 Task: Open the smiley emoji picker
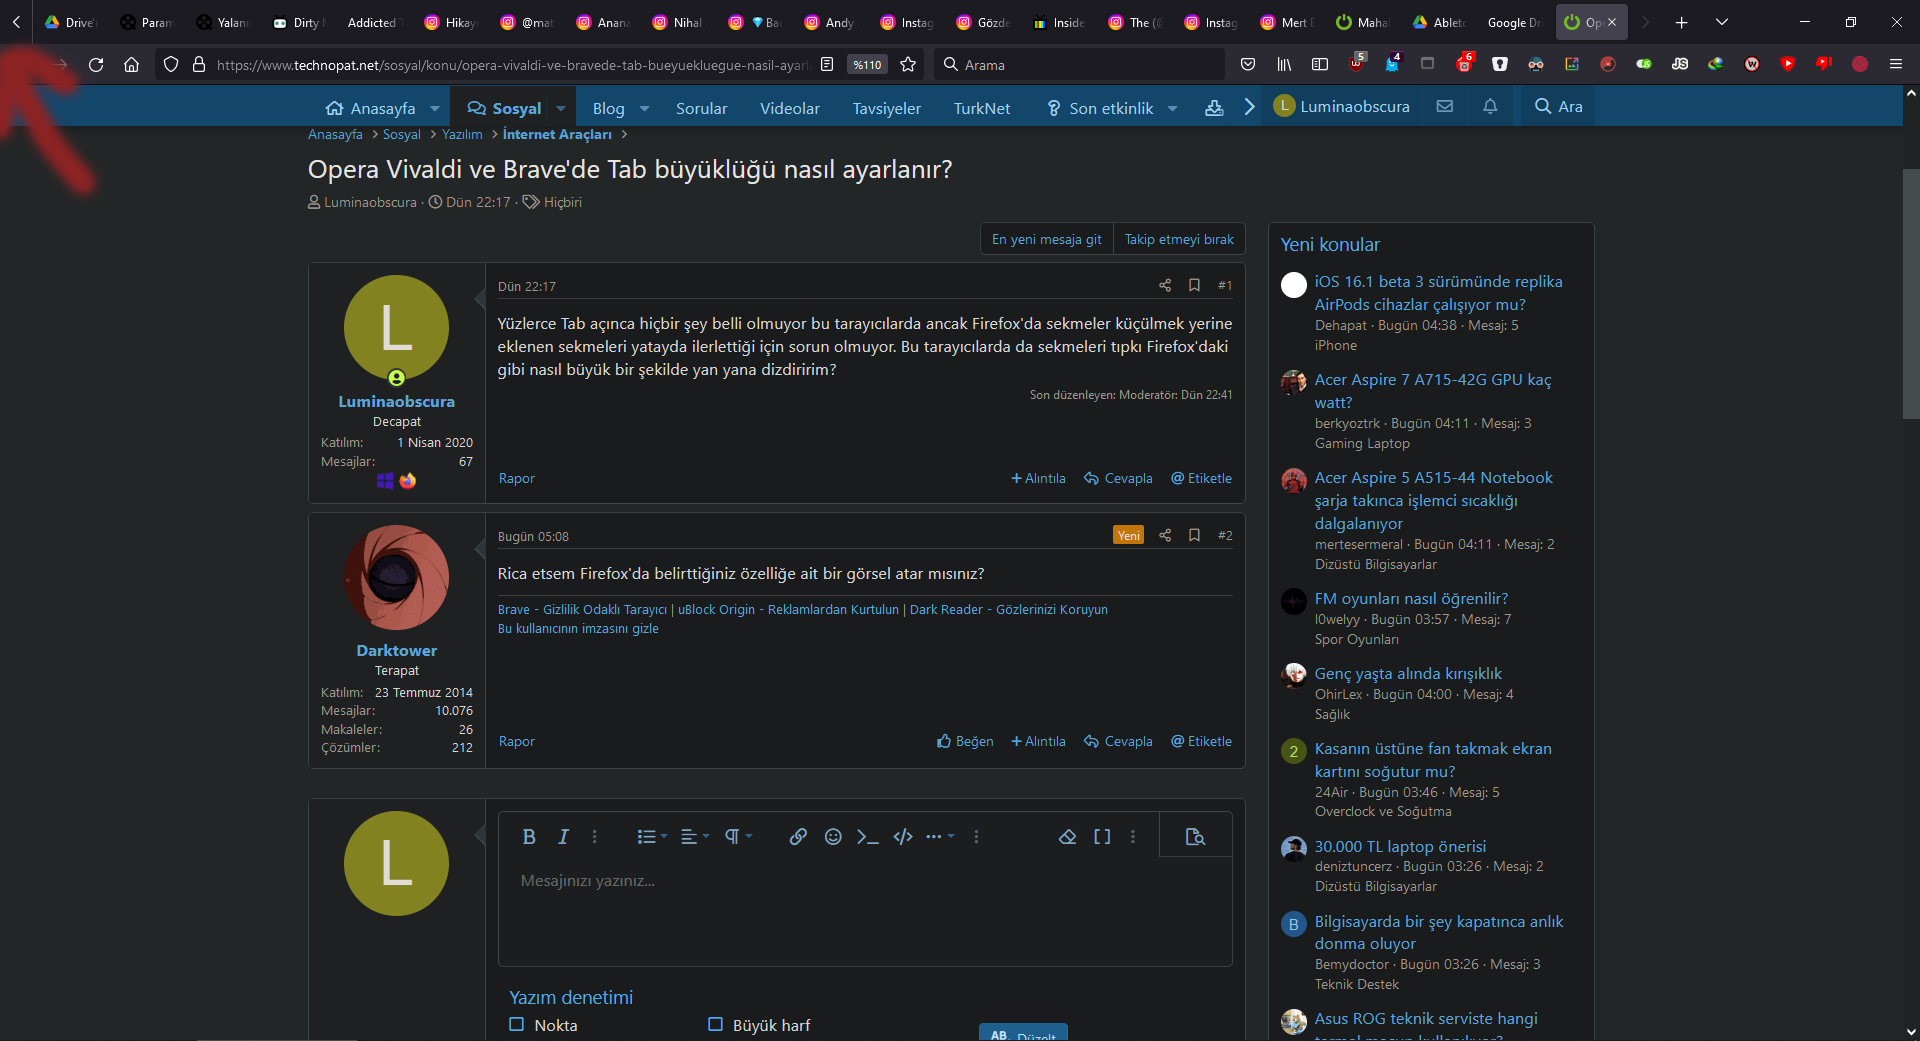coord(833,837)
